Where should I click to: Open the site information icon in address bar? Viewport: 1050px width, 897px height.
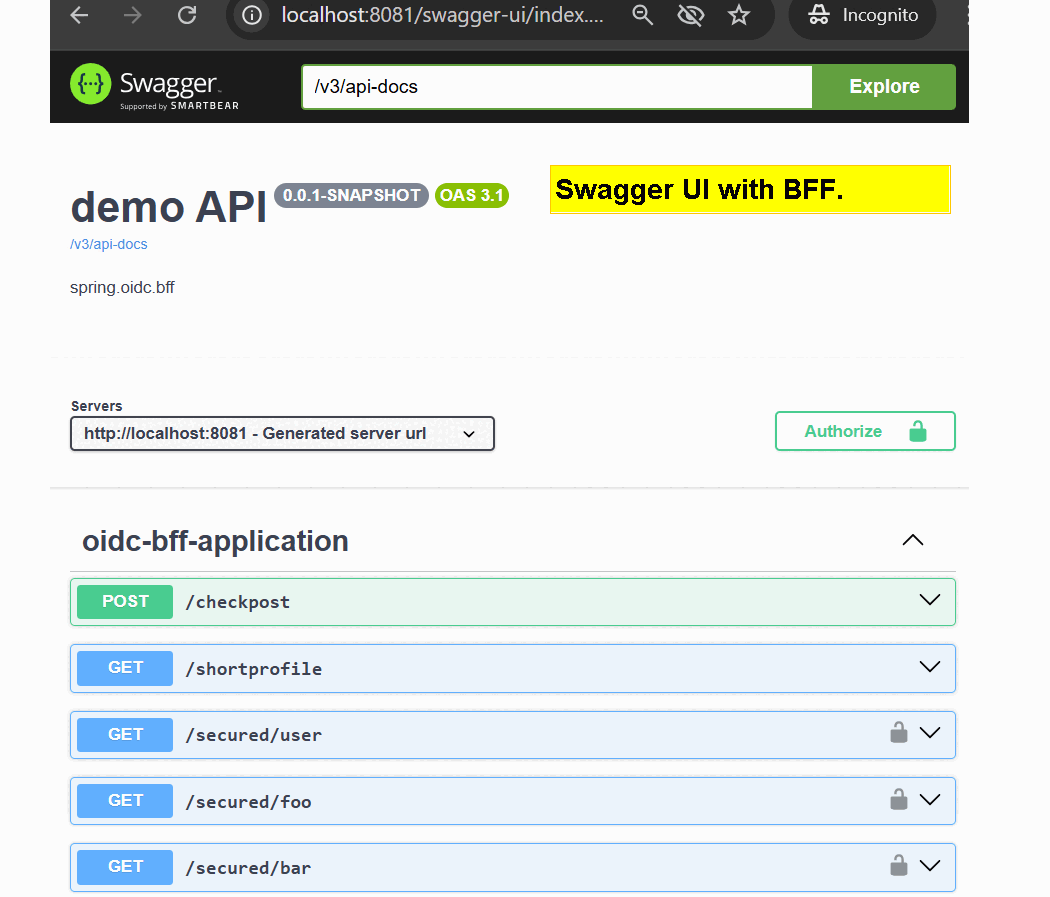[x=252, y=15]
